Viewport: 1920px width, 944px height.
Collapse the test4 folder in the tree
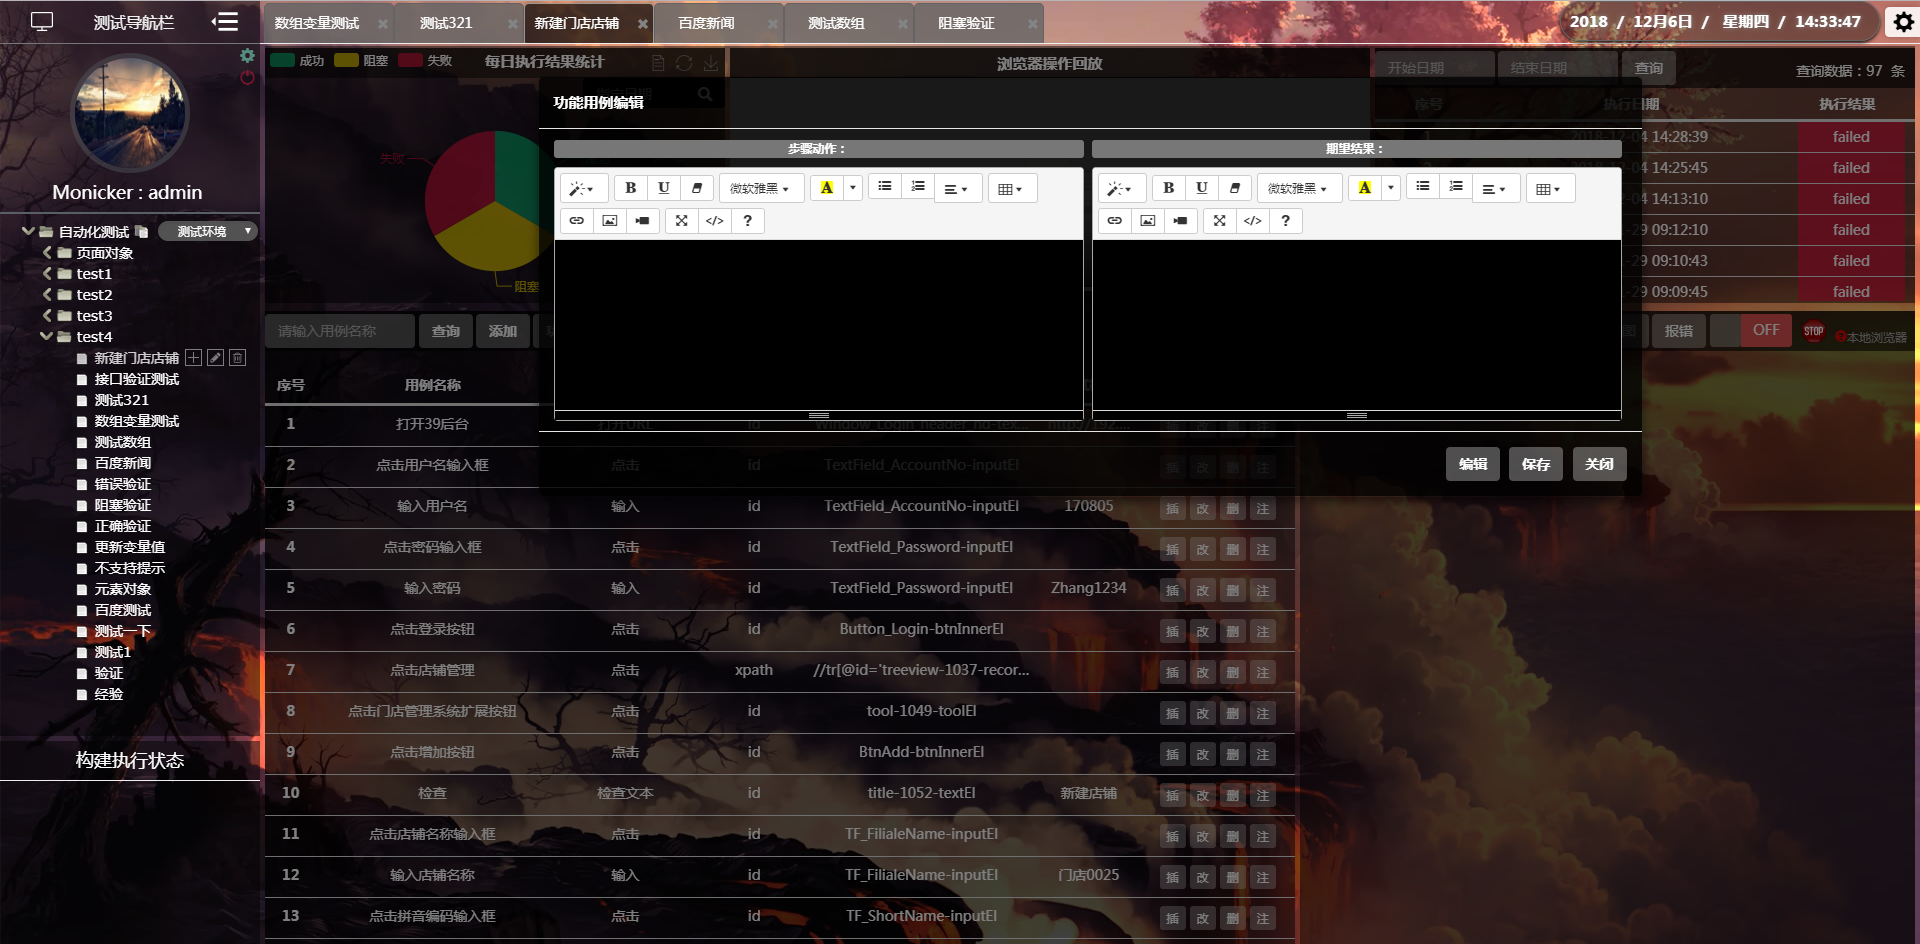click(46, 337)
